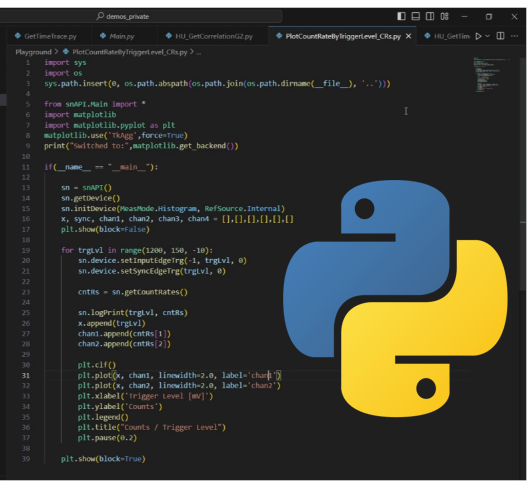Click Playground breadcrumb

[33, 52]
